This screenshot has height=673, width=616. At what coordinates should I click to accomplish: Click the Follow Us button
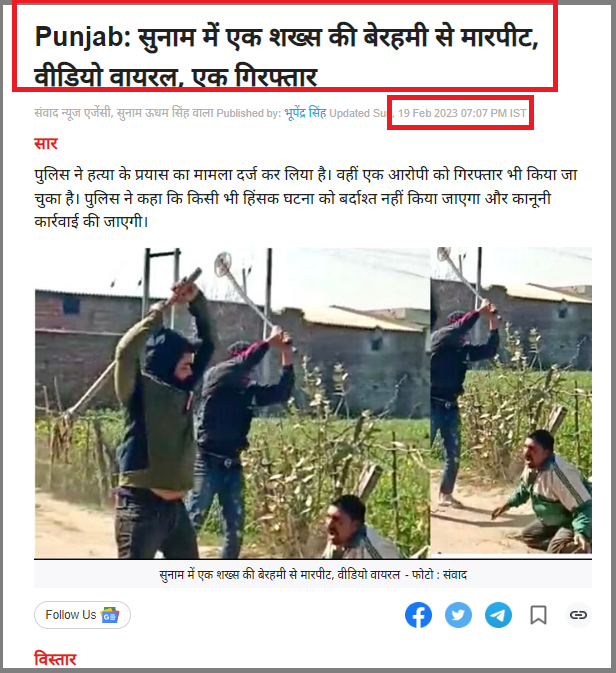[x=82, y=615]
